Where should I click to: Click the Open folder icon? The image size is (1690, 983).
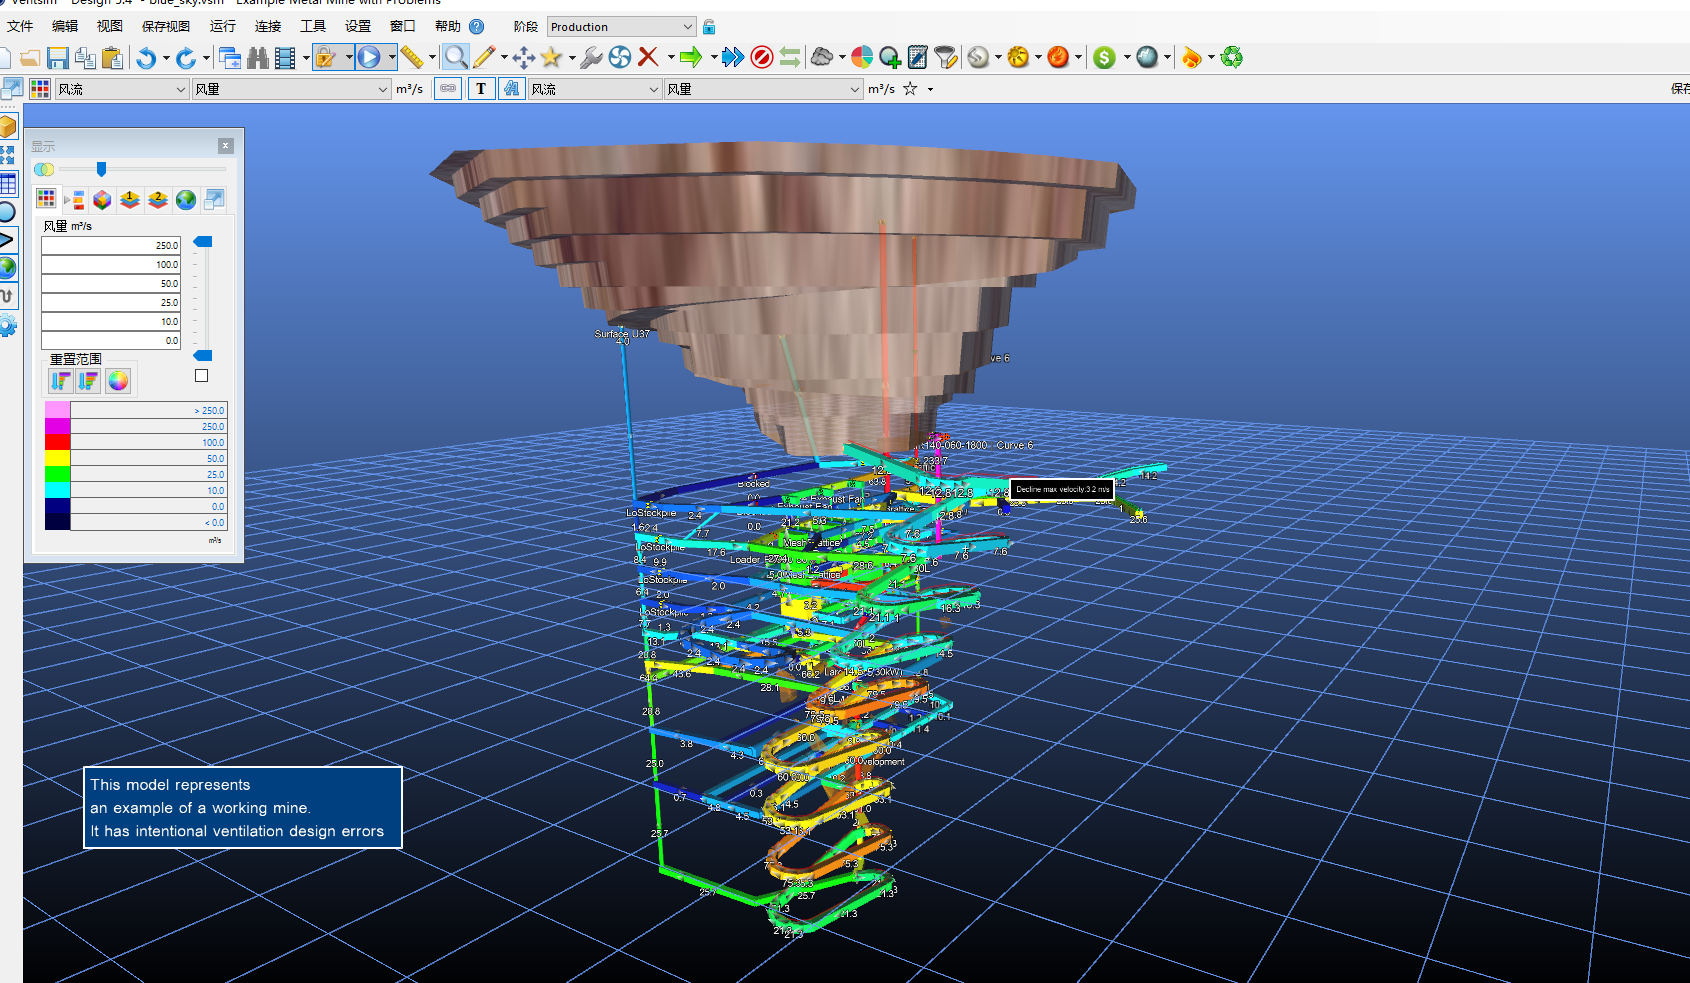coord(31,58)
